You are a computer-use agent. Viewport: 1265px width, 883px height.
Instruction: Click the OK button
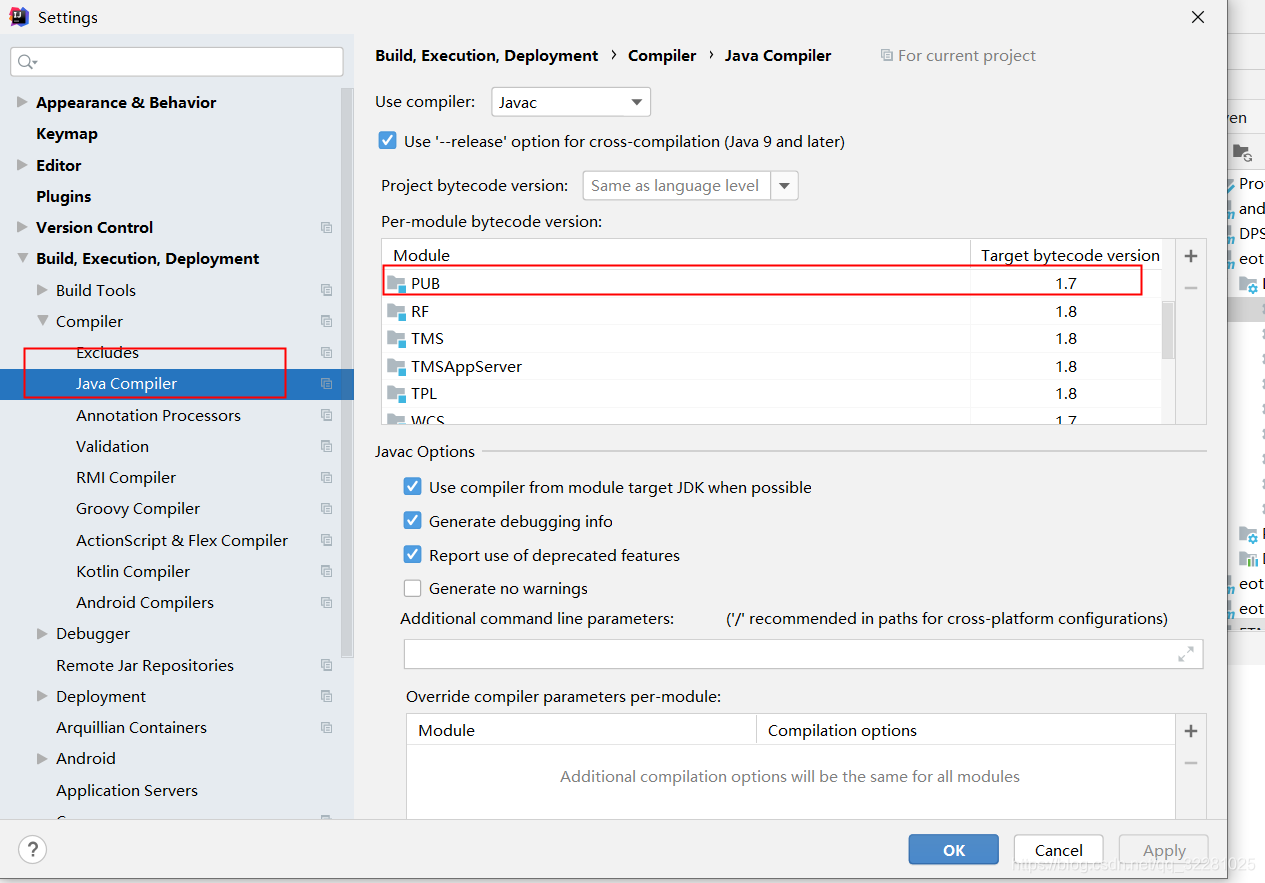pyautogui.click(x=953, y=850)
